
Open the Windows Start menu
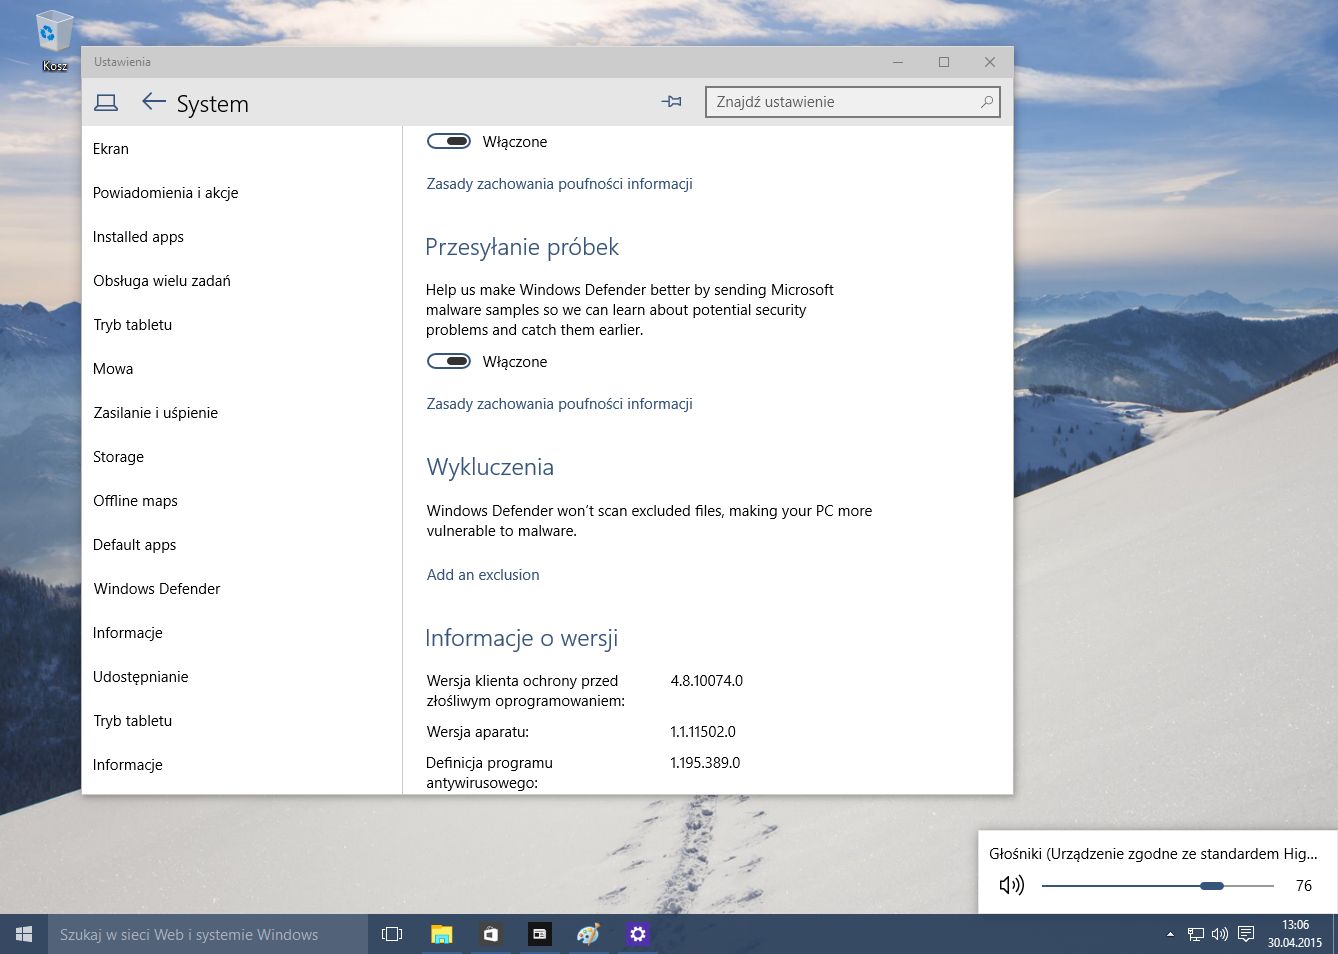pos(24,934)
